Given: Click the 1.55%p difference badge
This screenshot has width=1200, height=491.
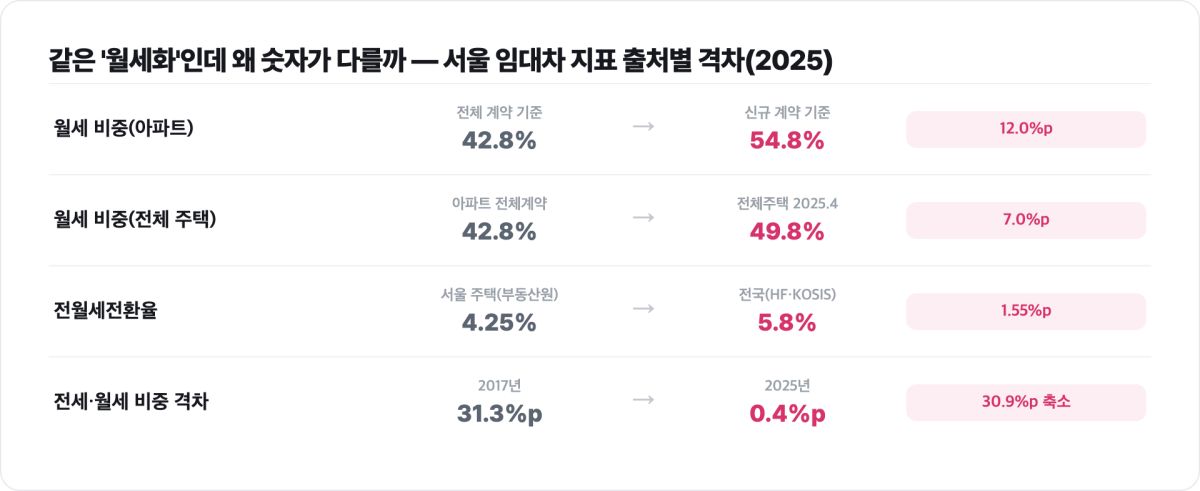Looking at the screenshot, I should pos(1026,311).
